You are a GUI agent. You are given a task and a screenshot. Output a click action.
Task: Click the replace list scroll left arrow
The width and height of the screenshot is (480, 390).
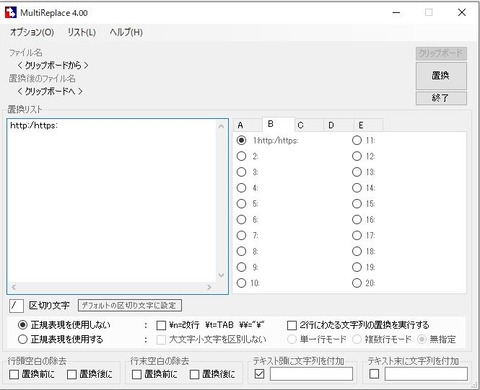14,287
